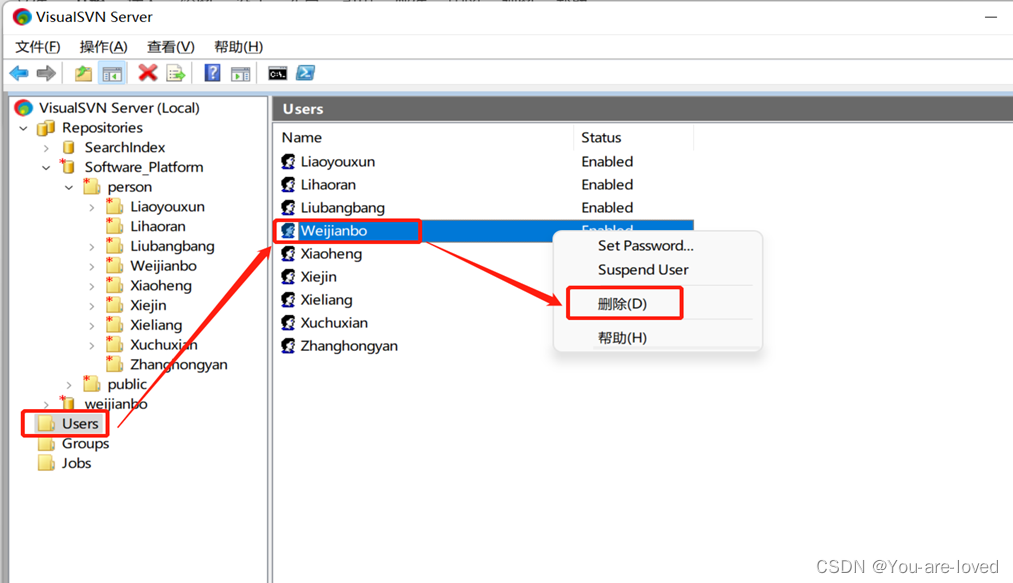Click the user icon beside Xieliang
This screenshot has height=583, width=1013.
288,299
